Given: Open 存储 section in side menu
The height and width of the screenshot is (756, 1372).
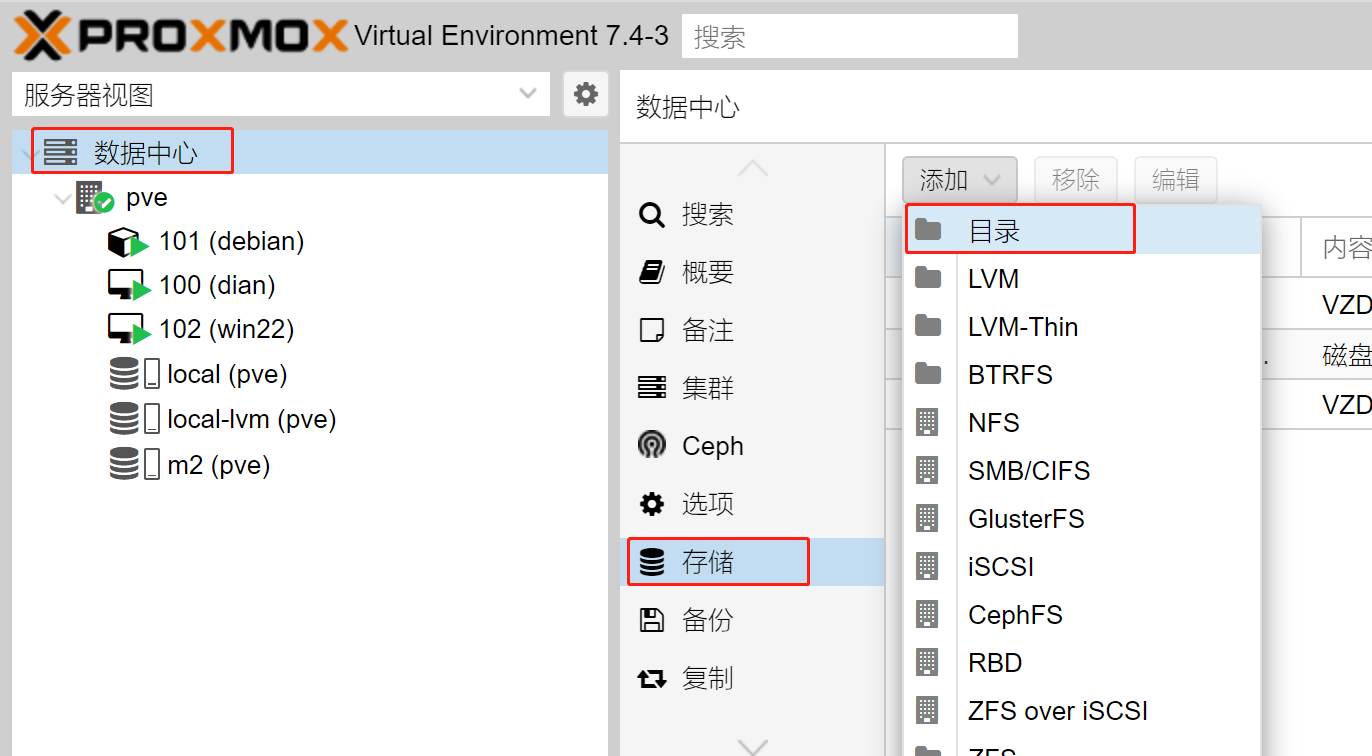Looking at the screenshot, I should click(x=708, y=562).
